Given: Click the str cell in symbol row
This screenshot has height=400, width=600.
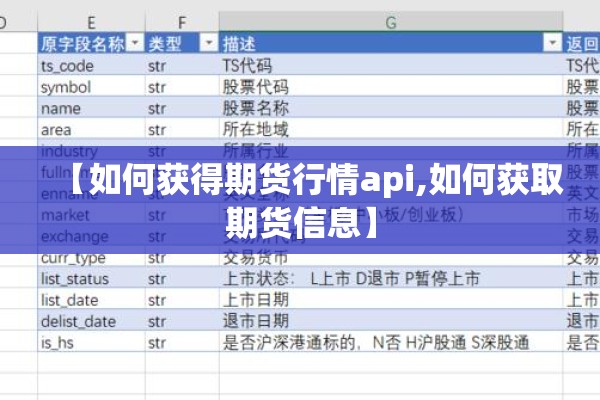Looking at the screenshot, I should (182, 86).
